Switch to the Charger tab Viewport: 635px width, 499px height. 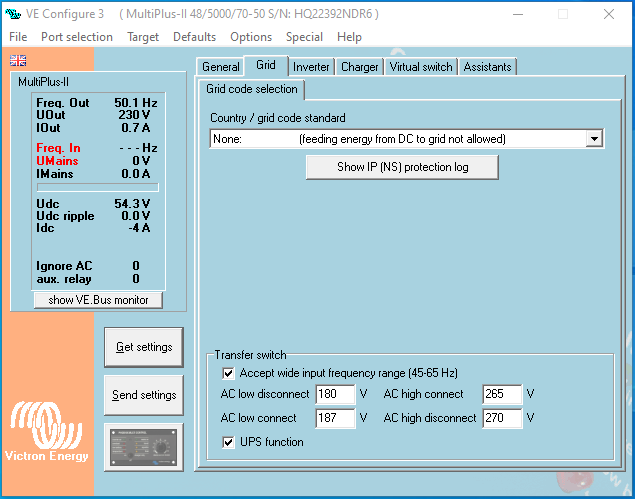click(x=359, y=67)
